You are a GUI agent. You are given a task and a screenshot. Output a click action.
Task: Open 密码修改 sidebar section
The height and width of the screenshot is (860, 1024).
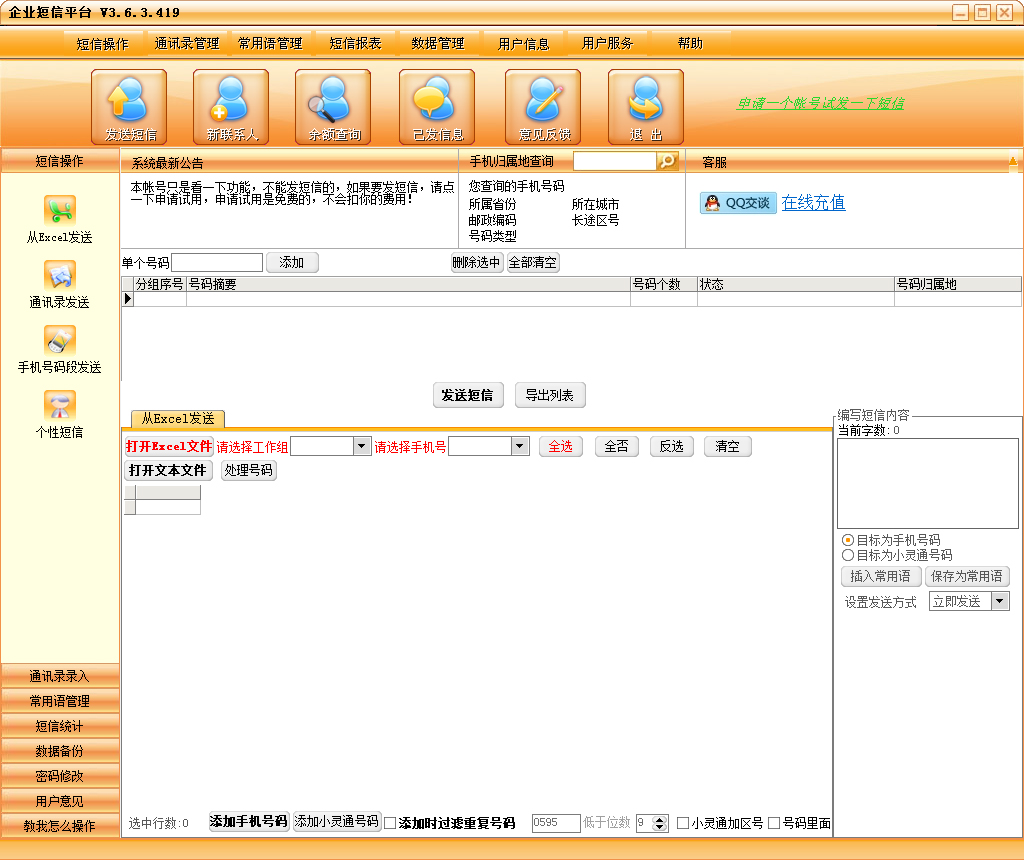coord(60,776)
